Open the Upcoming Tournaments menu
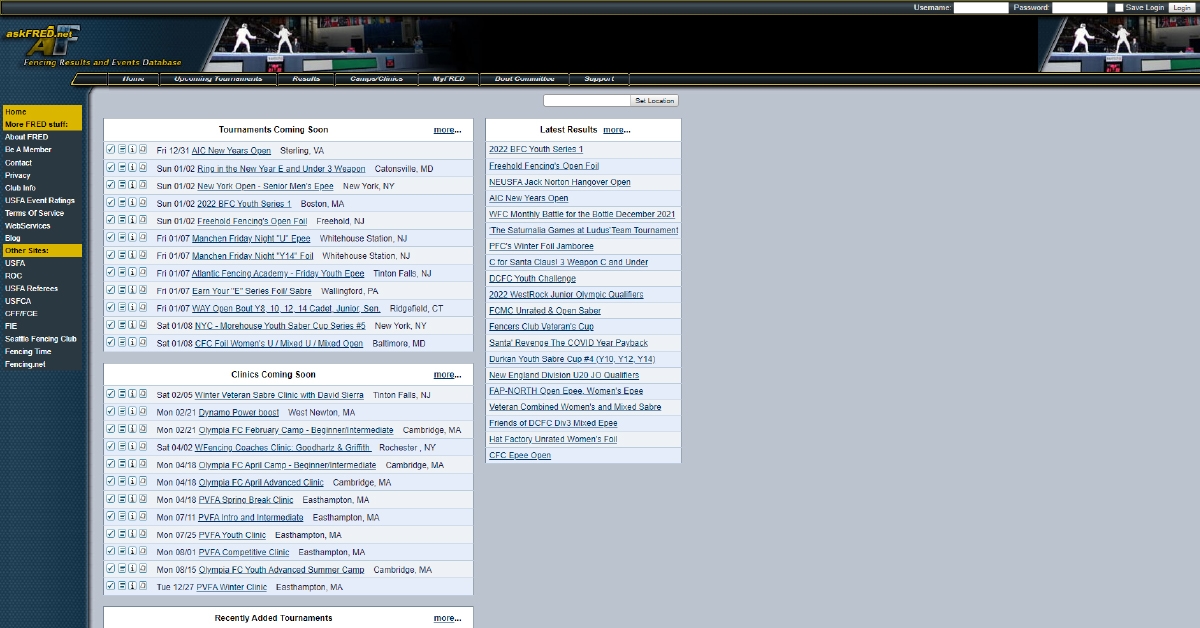Viewport: 1200px width, 628px height. [x=218, y=79]
